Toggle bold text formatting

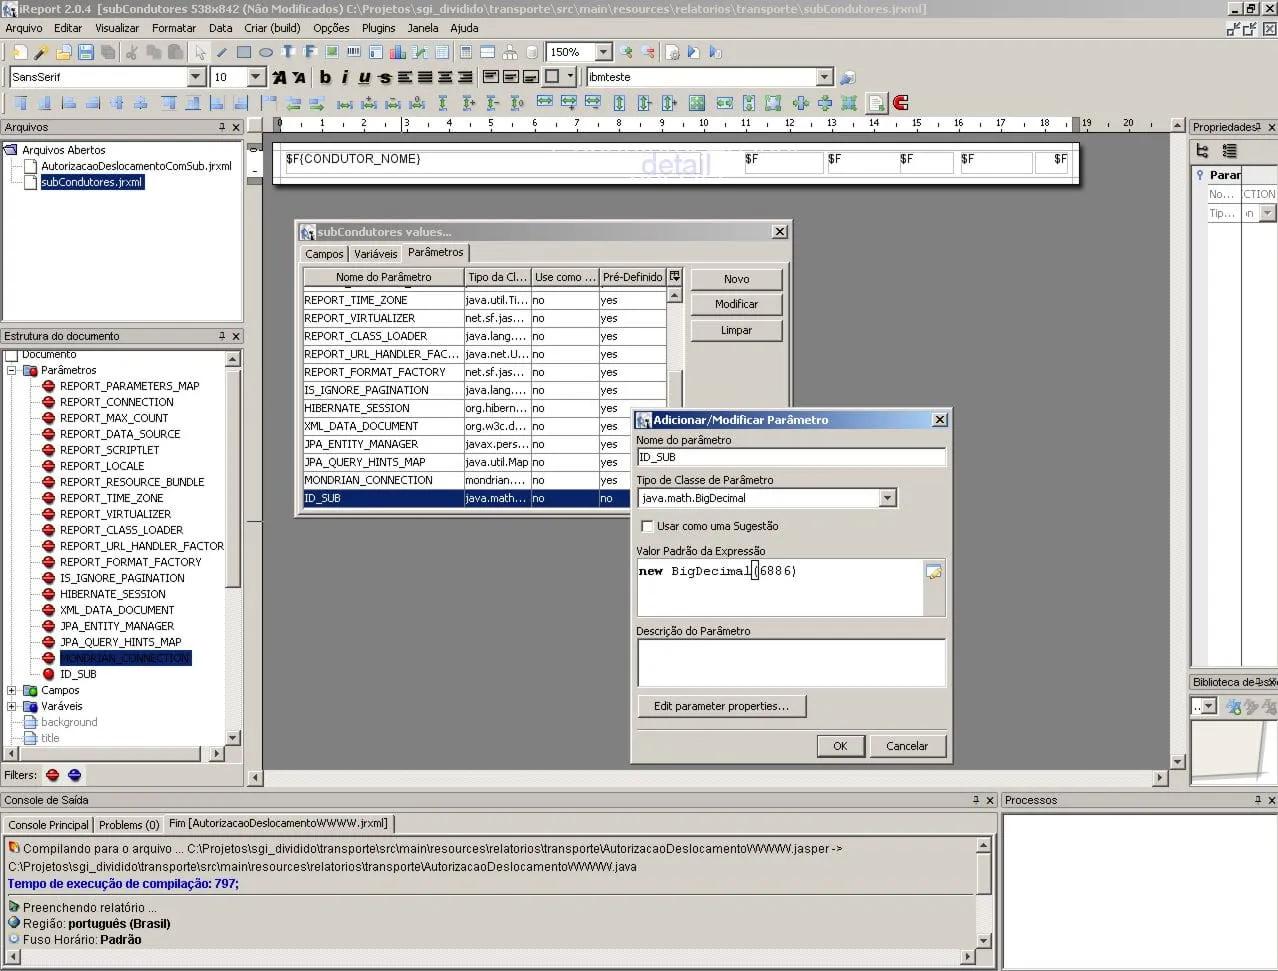click(x=325, y=77)
